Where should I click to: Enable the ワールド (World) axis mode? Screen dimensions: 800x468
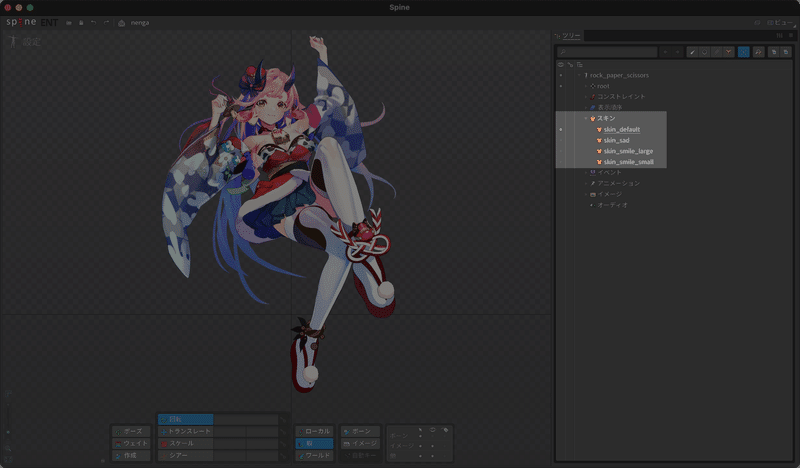[314, 455]
